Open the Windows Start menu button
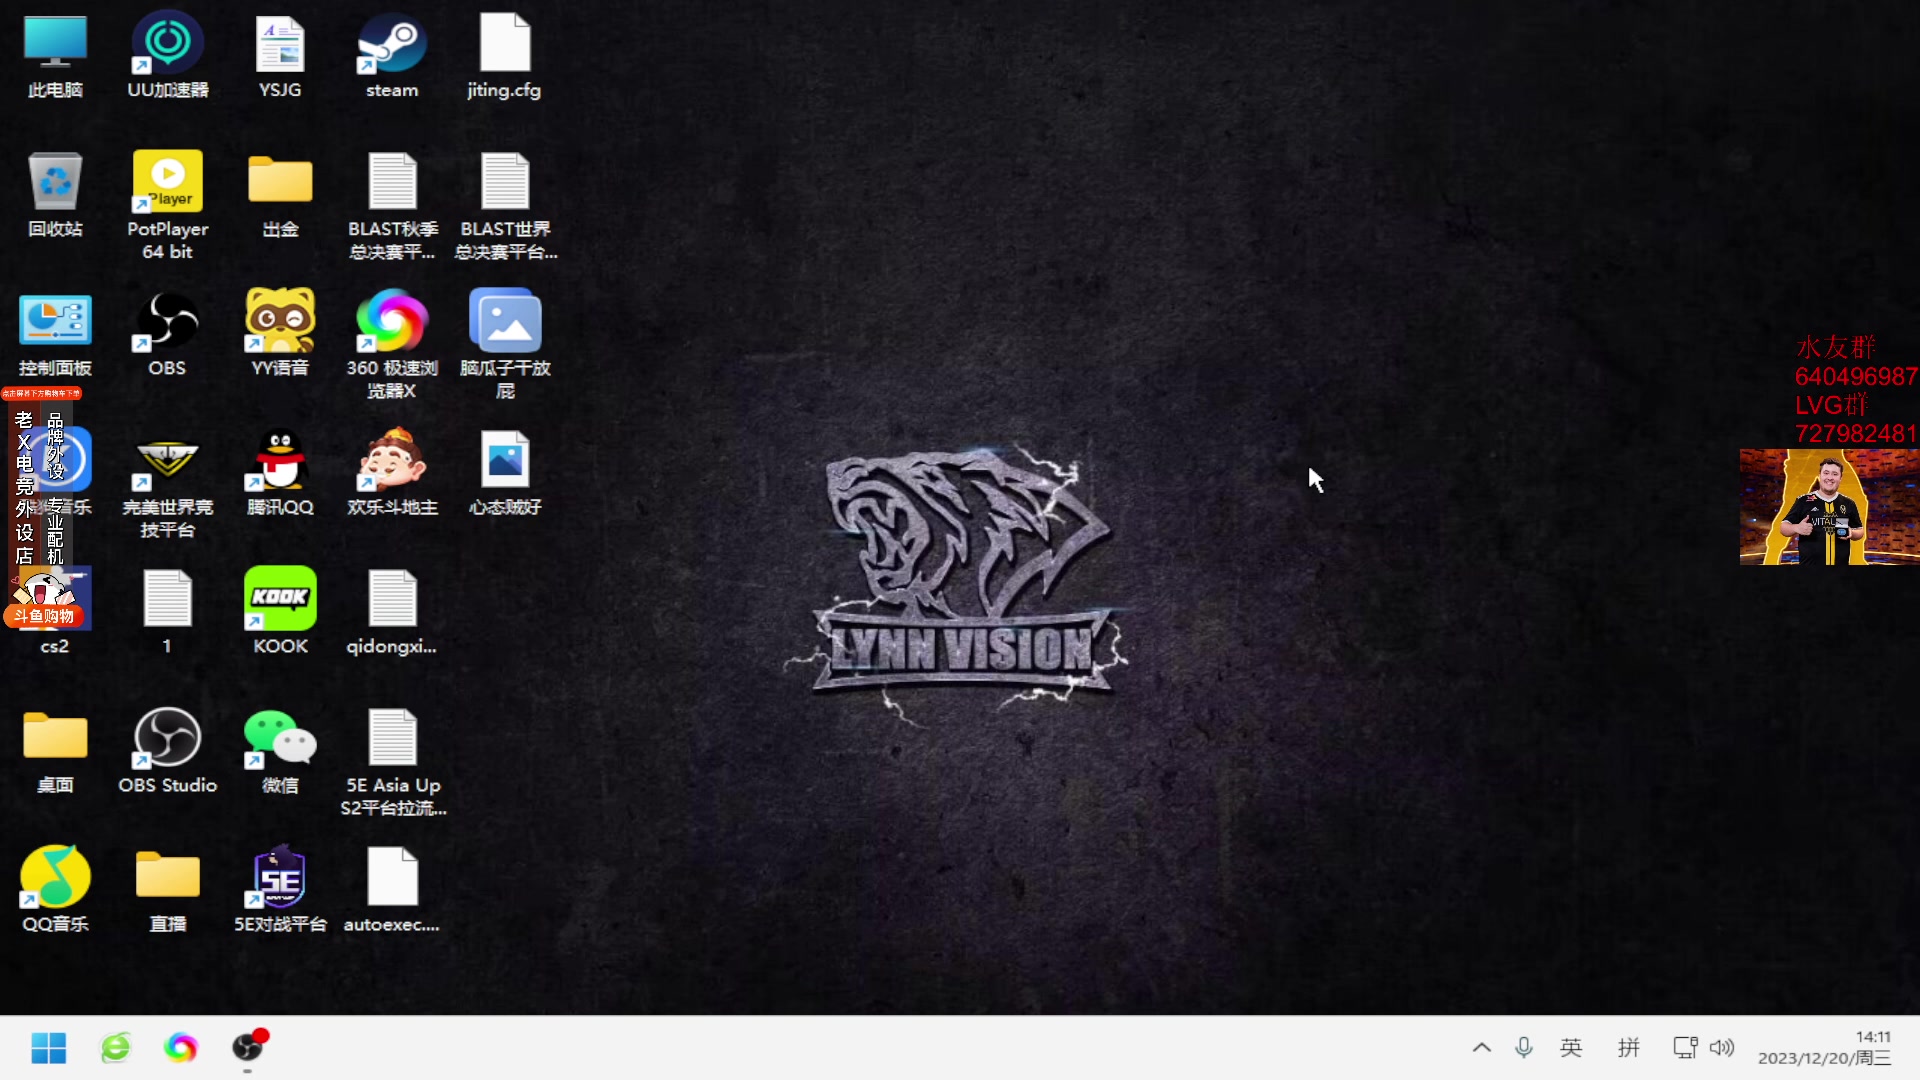This screenshot has height=1080, width=1920. 48,1048
